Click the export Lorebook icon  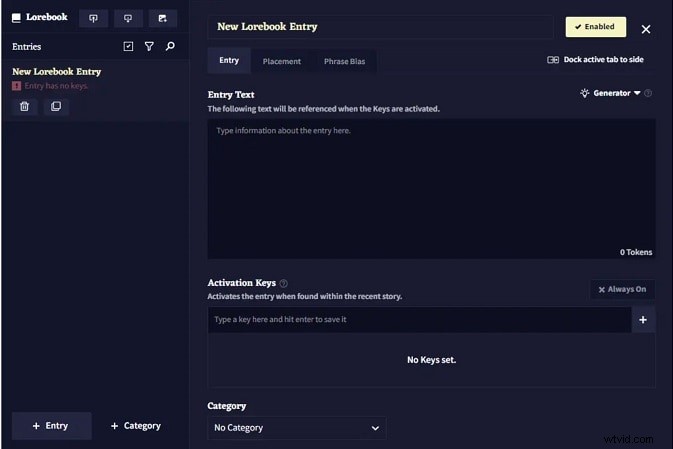[93, 18]
